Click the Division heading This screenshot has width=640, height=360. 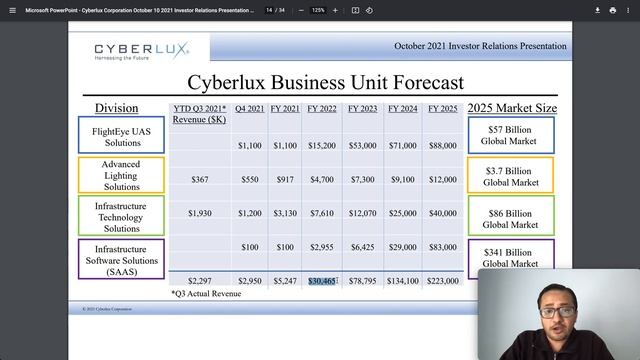coord(116,108)
